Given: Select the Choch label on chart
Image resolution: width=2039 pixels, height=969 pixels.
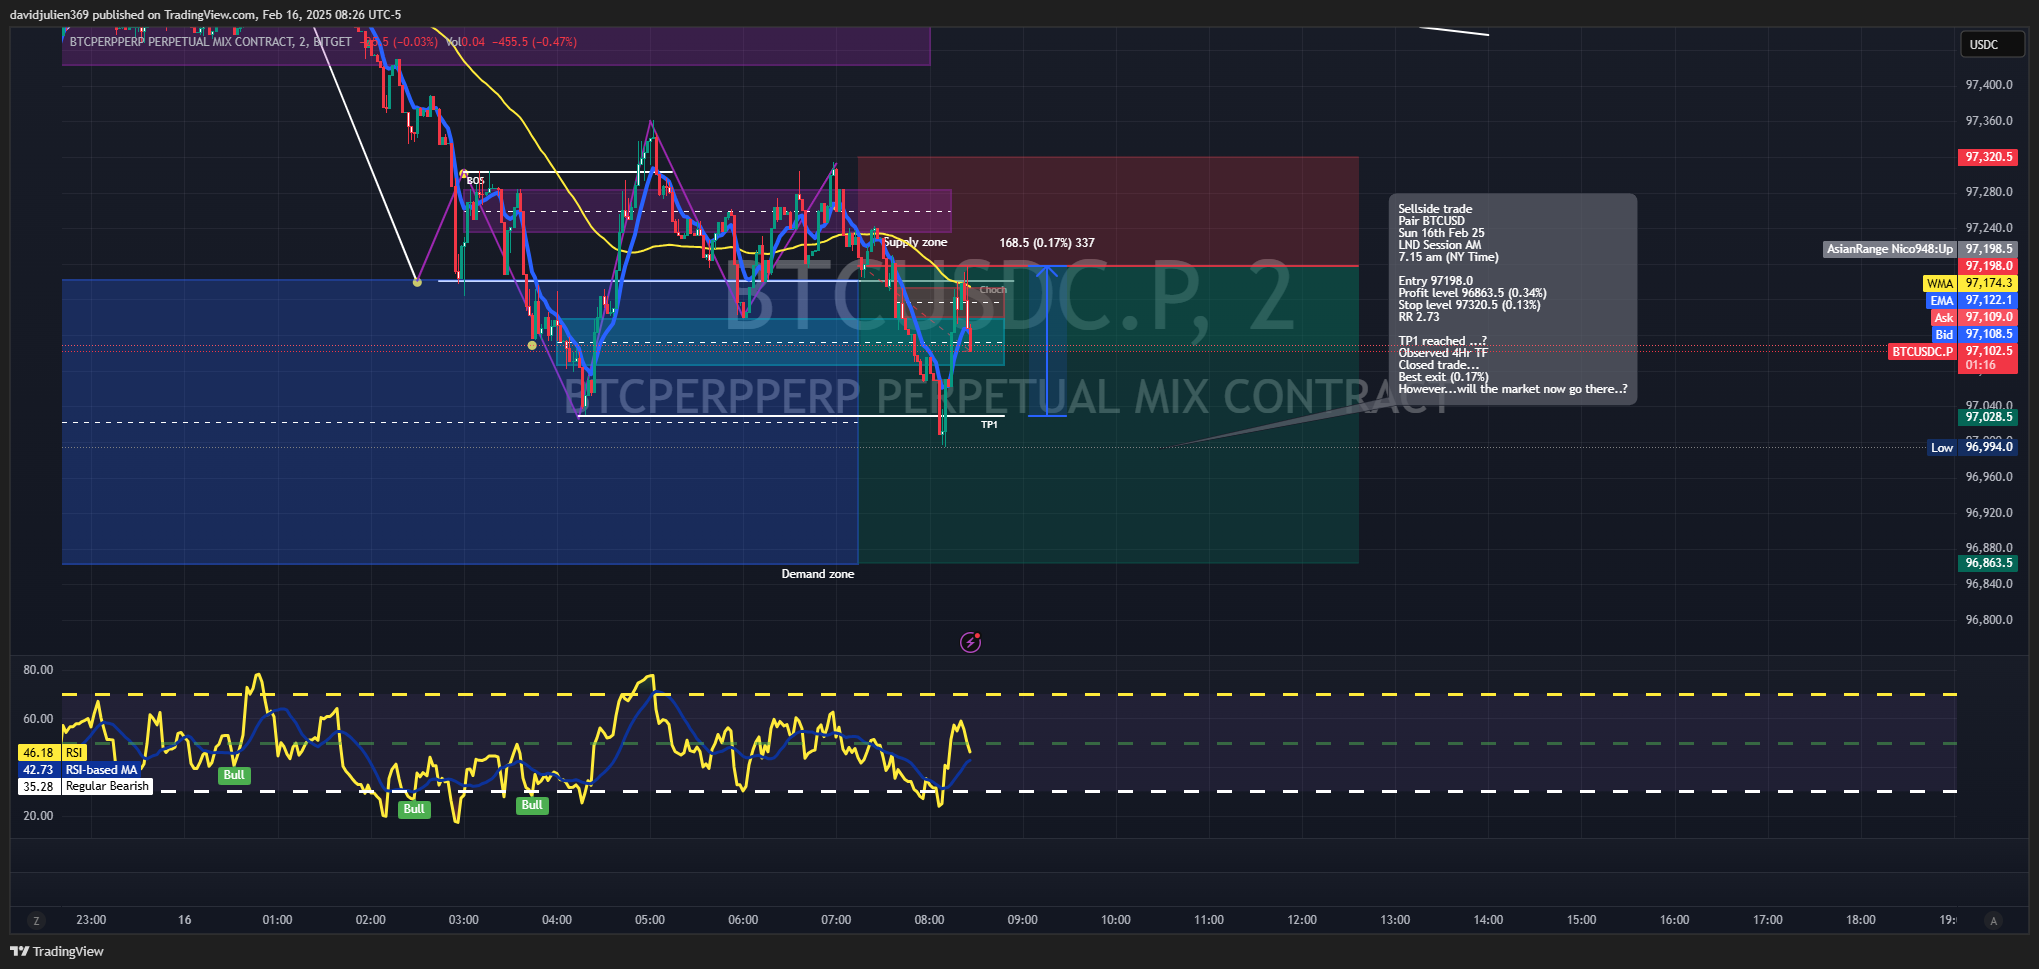Looking at the screenshot, I should point(993,290).
